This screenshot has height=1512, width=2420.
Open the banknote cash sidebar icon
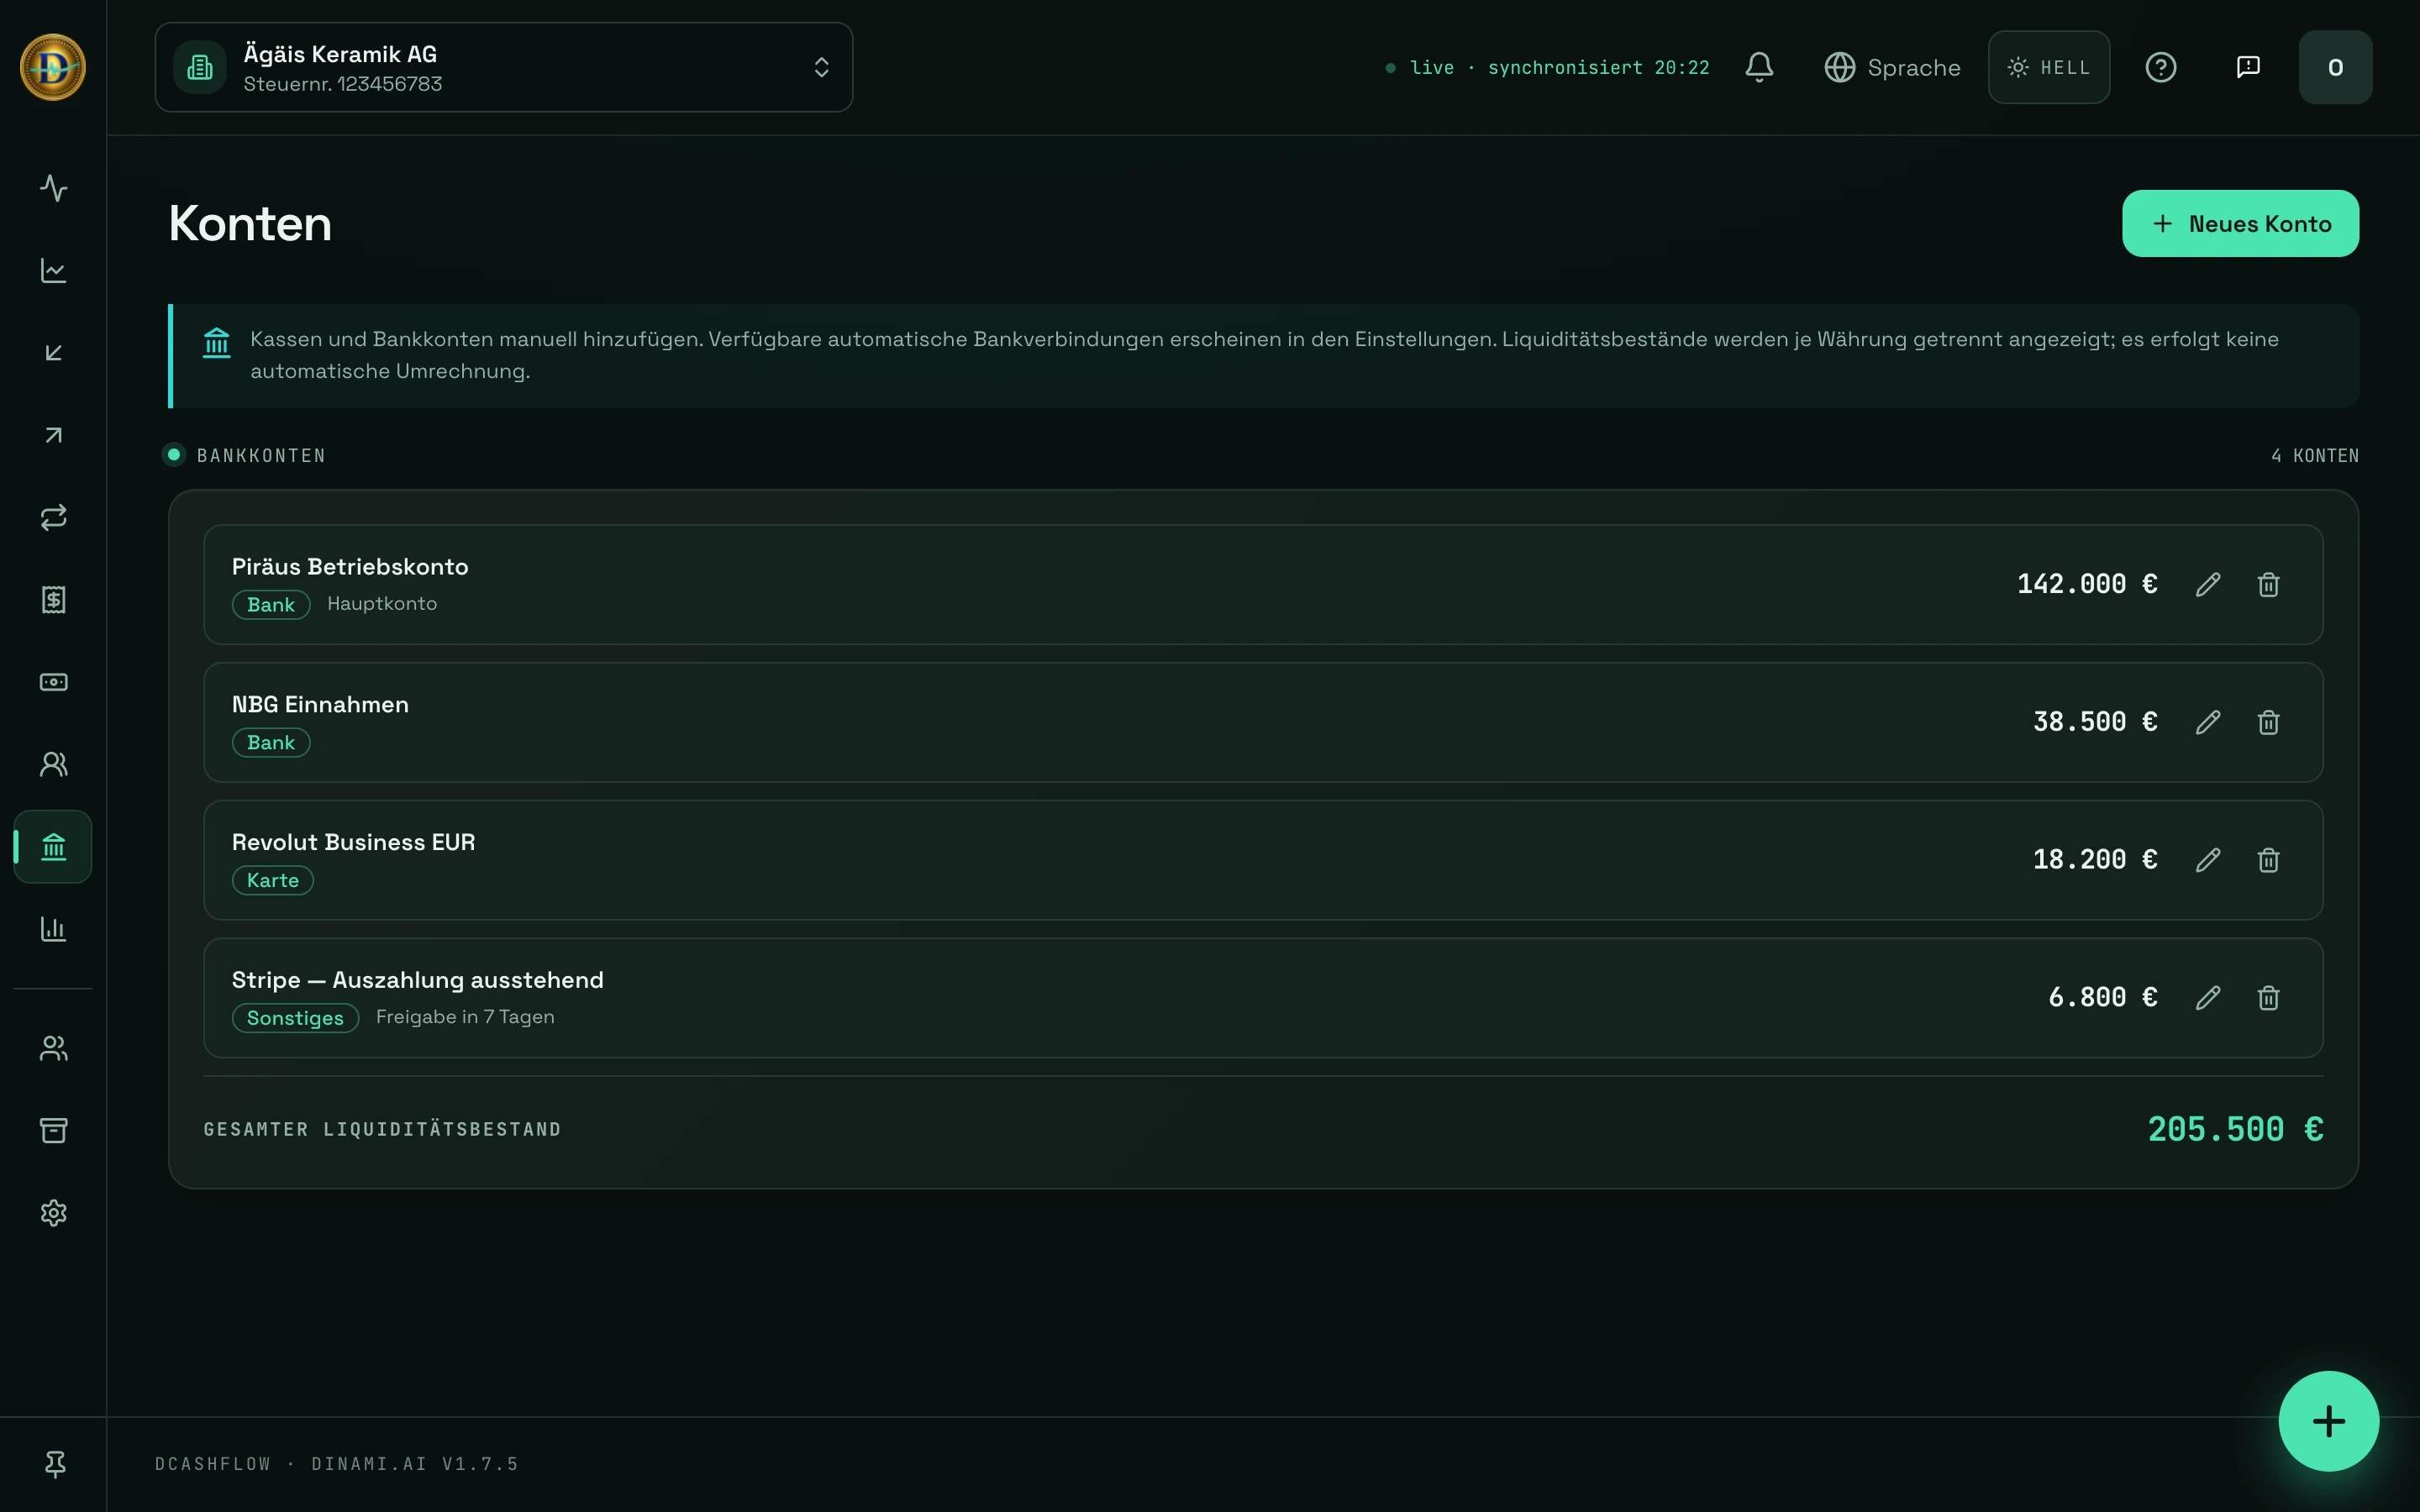53,682
